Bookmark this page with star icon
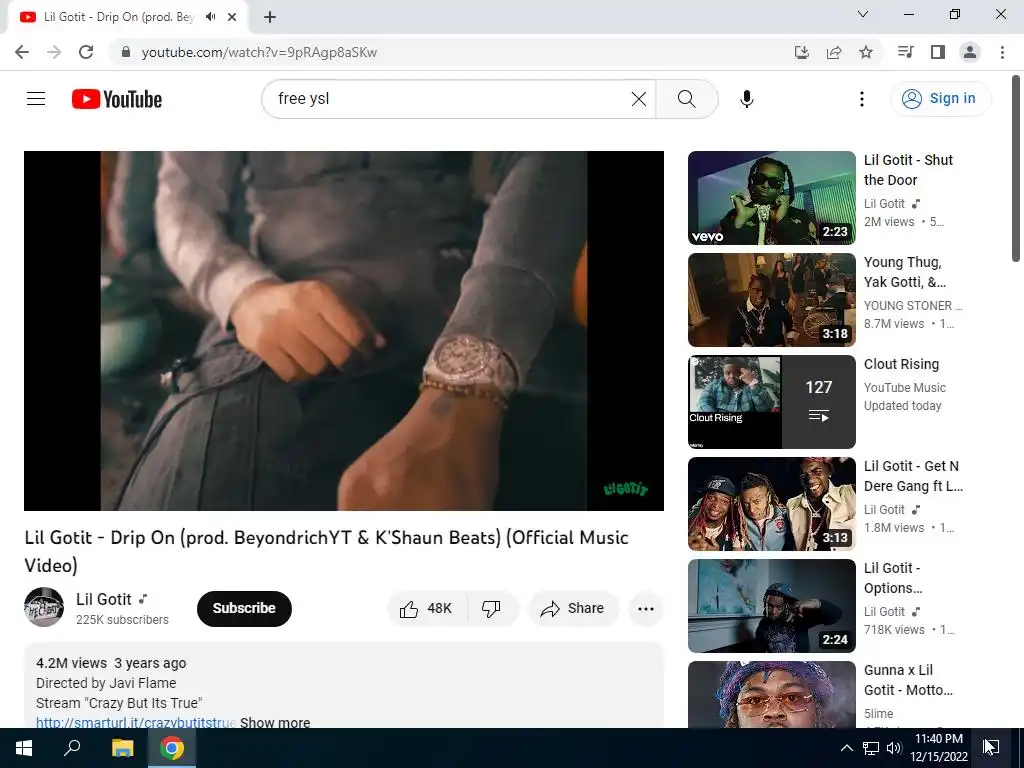1024x768 pixels. click(866, 52)
